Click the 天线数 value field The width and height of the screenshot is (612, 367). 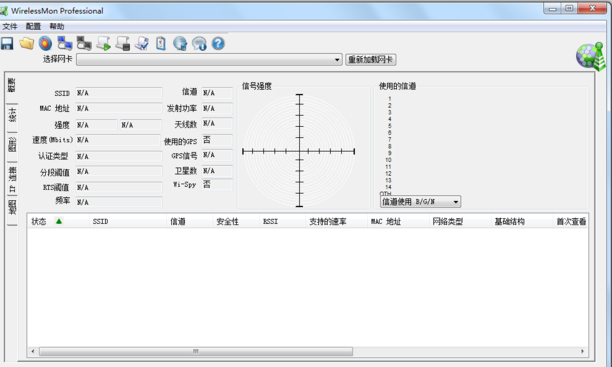click(x=217, y=123)
